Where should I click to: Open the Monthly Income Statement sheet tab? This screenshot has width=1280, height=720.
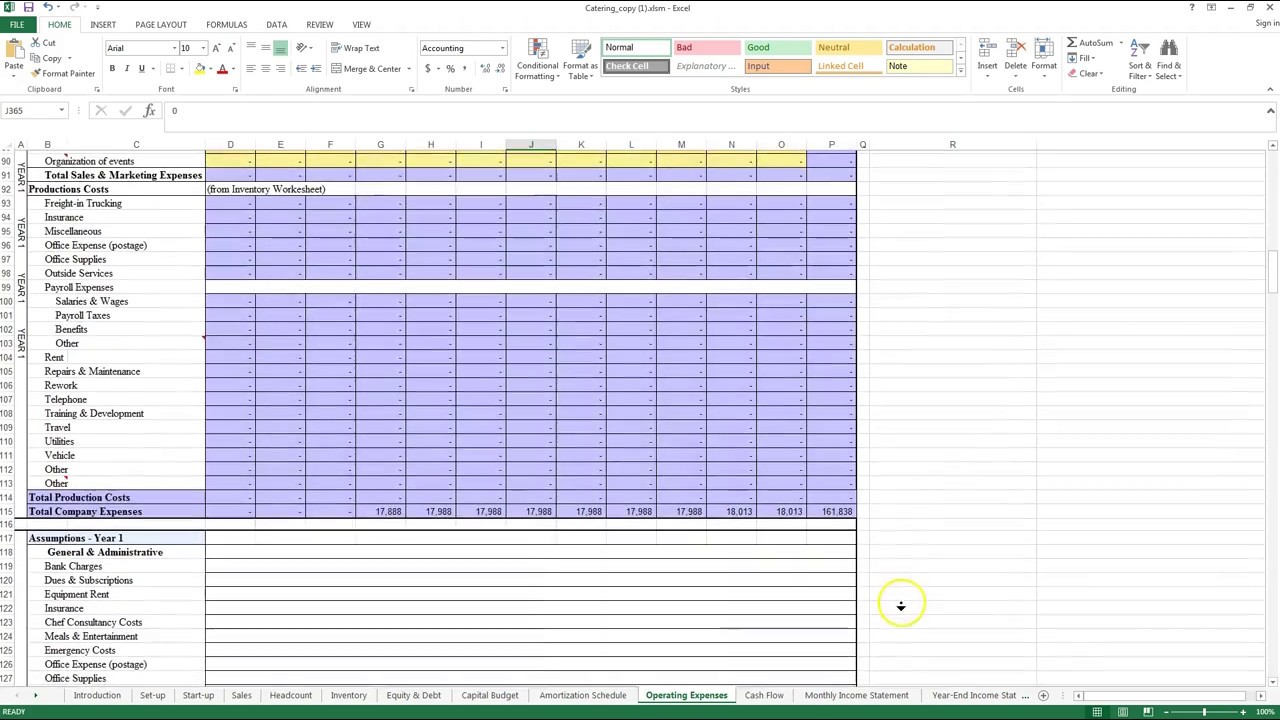pyautogui.click(x=857, y=695)
